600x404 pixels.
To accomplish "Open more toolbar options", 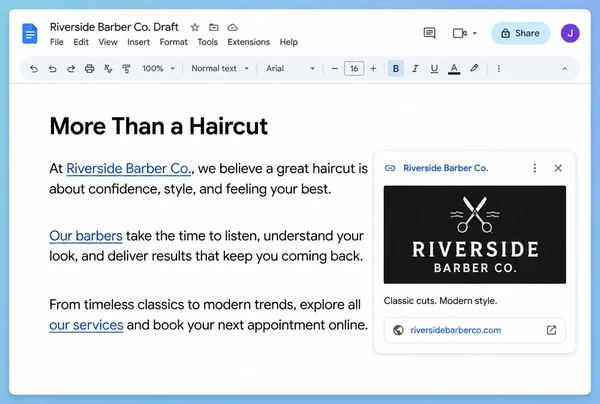I will pos(499,69).
